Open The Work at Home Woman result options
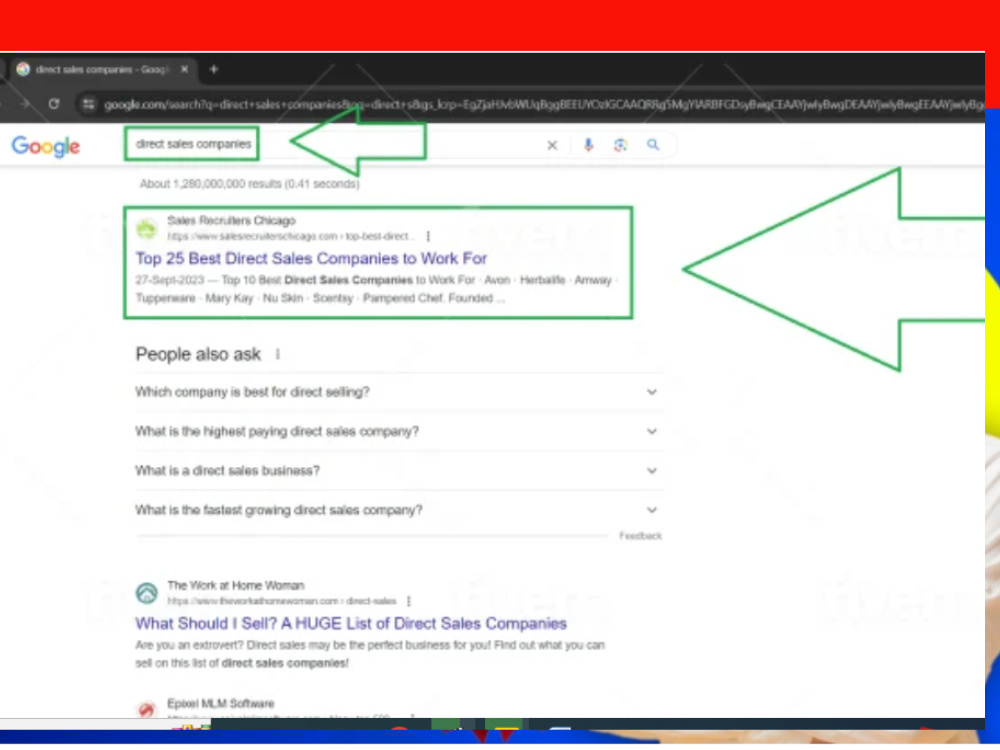Viewport: 1000px width, 750px height. pyautogui.click(x=409, y=601)
